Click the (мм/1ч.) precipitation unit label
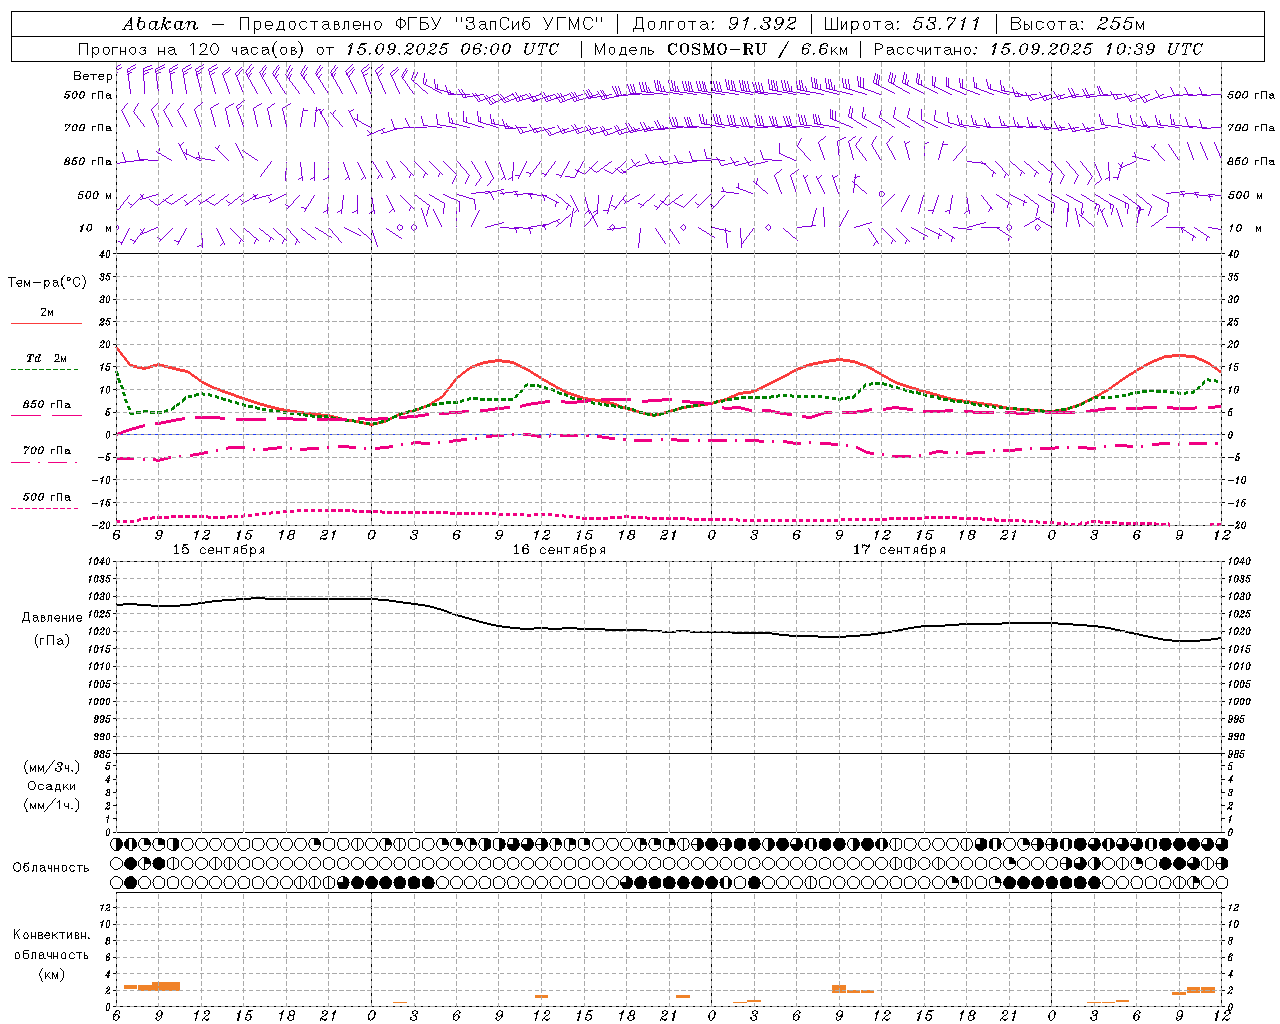 click(x=52, y=805)
